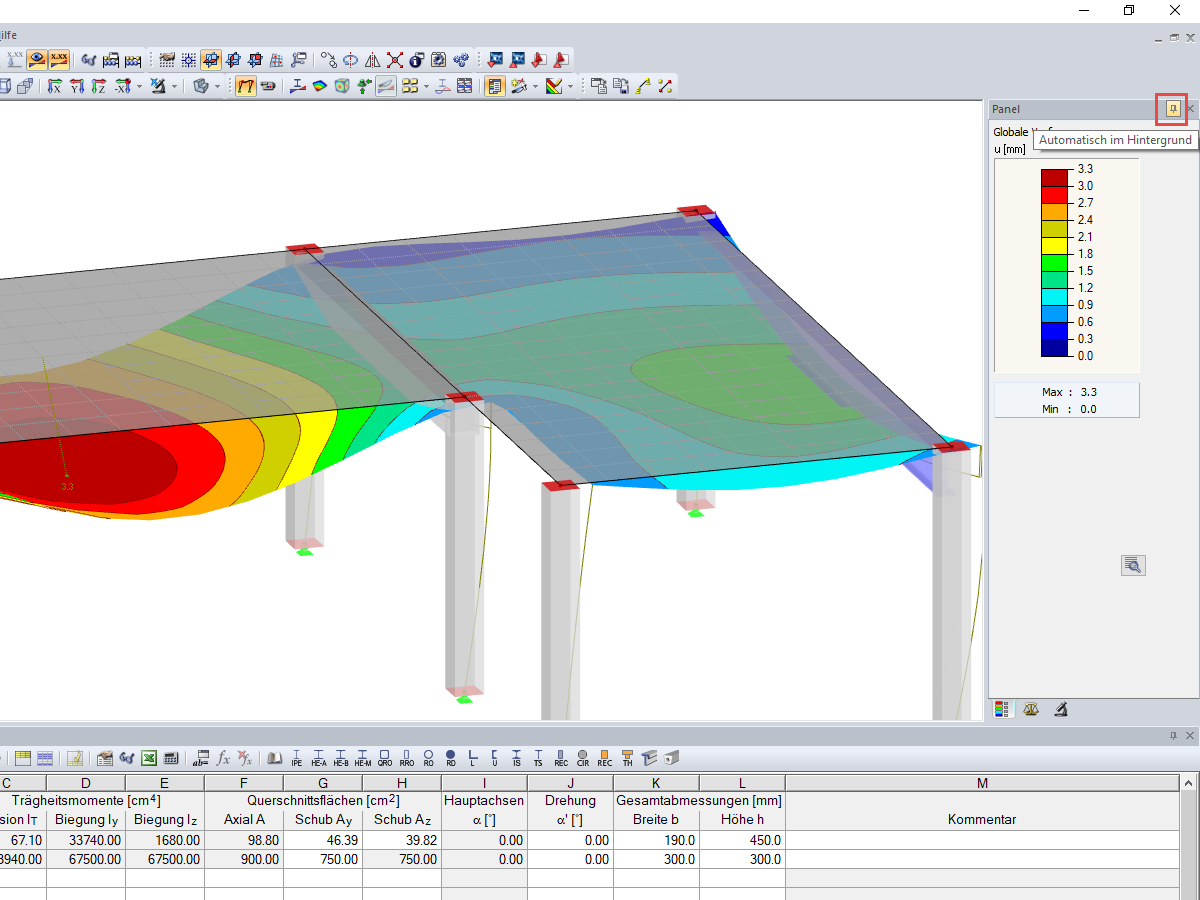Switch to the microscope filter tab in Panel
This screenshot has height=900, width=1200.
coord(1061,709)
